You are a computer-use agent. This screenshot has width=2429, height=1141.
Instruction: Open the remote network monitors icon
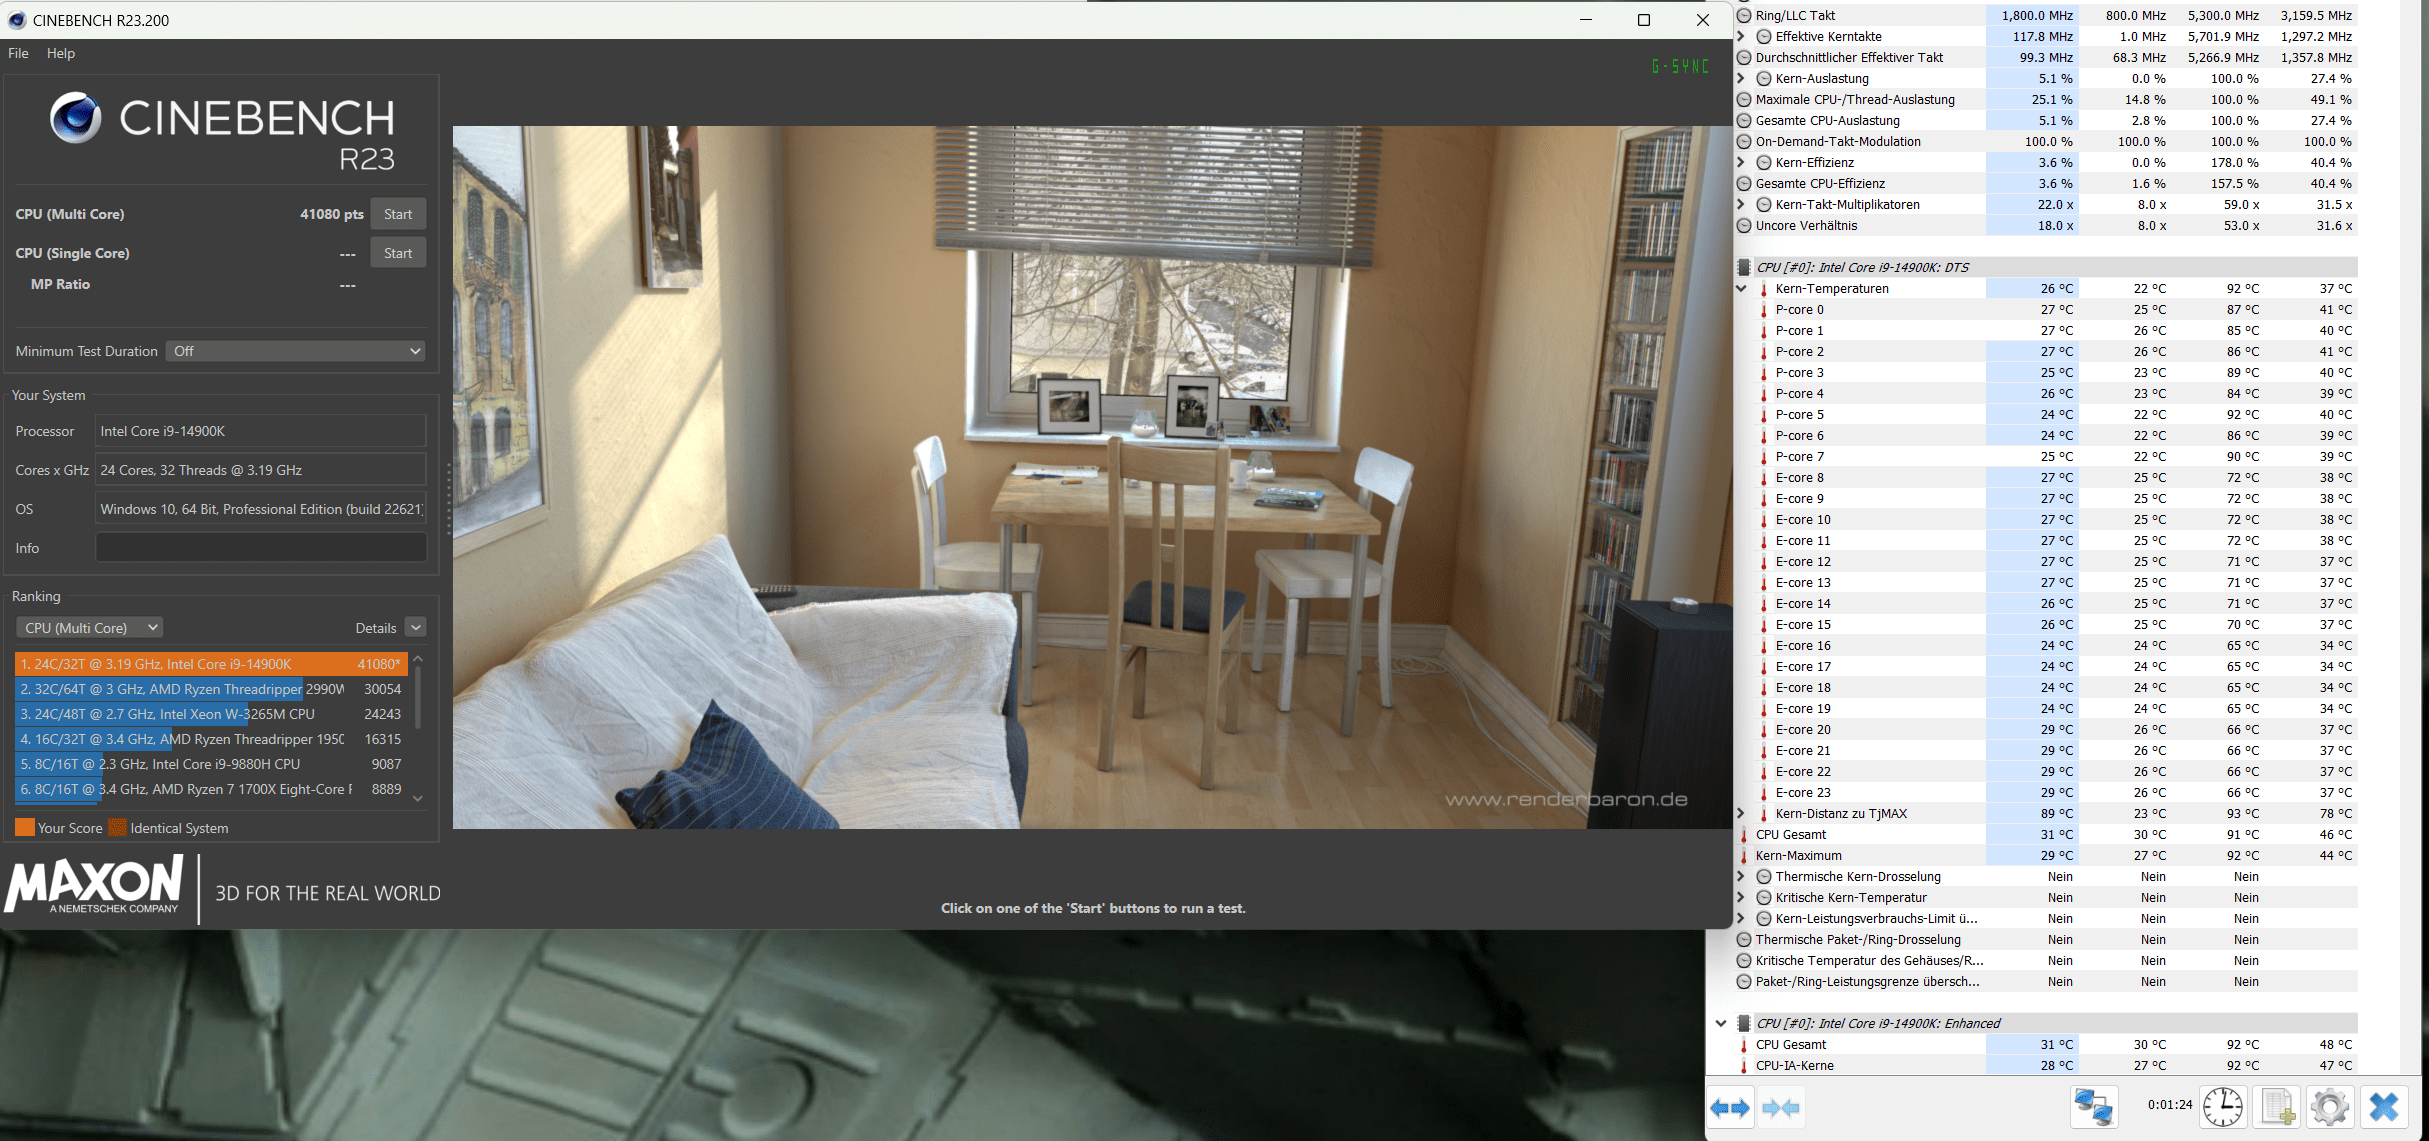(2093, 1107)
